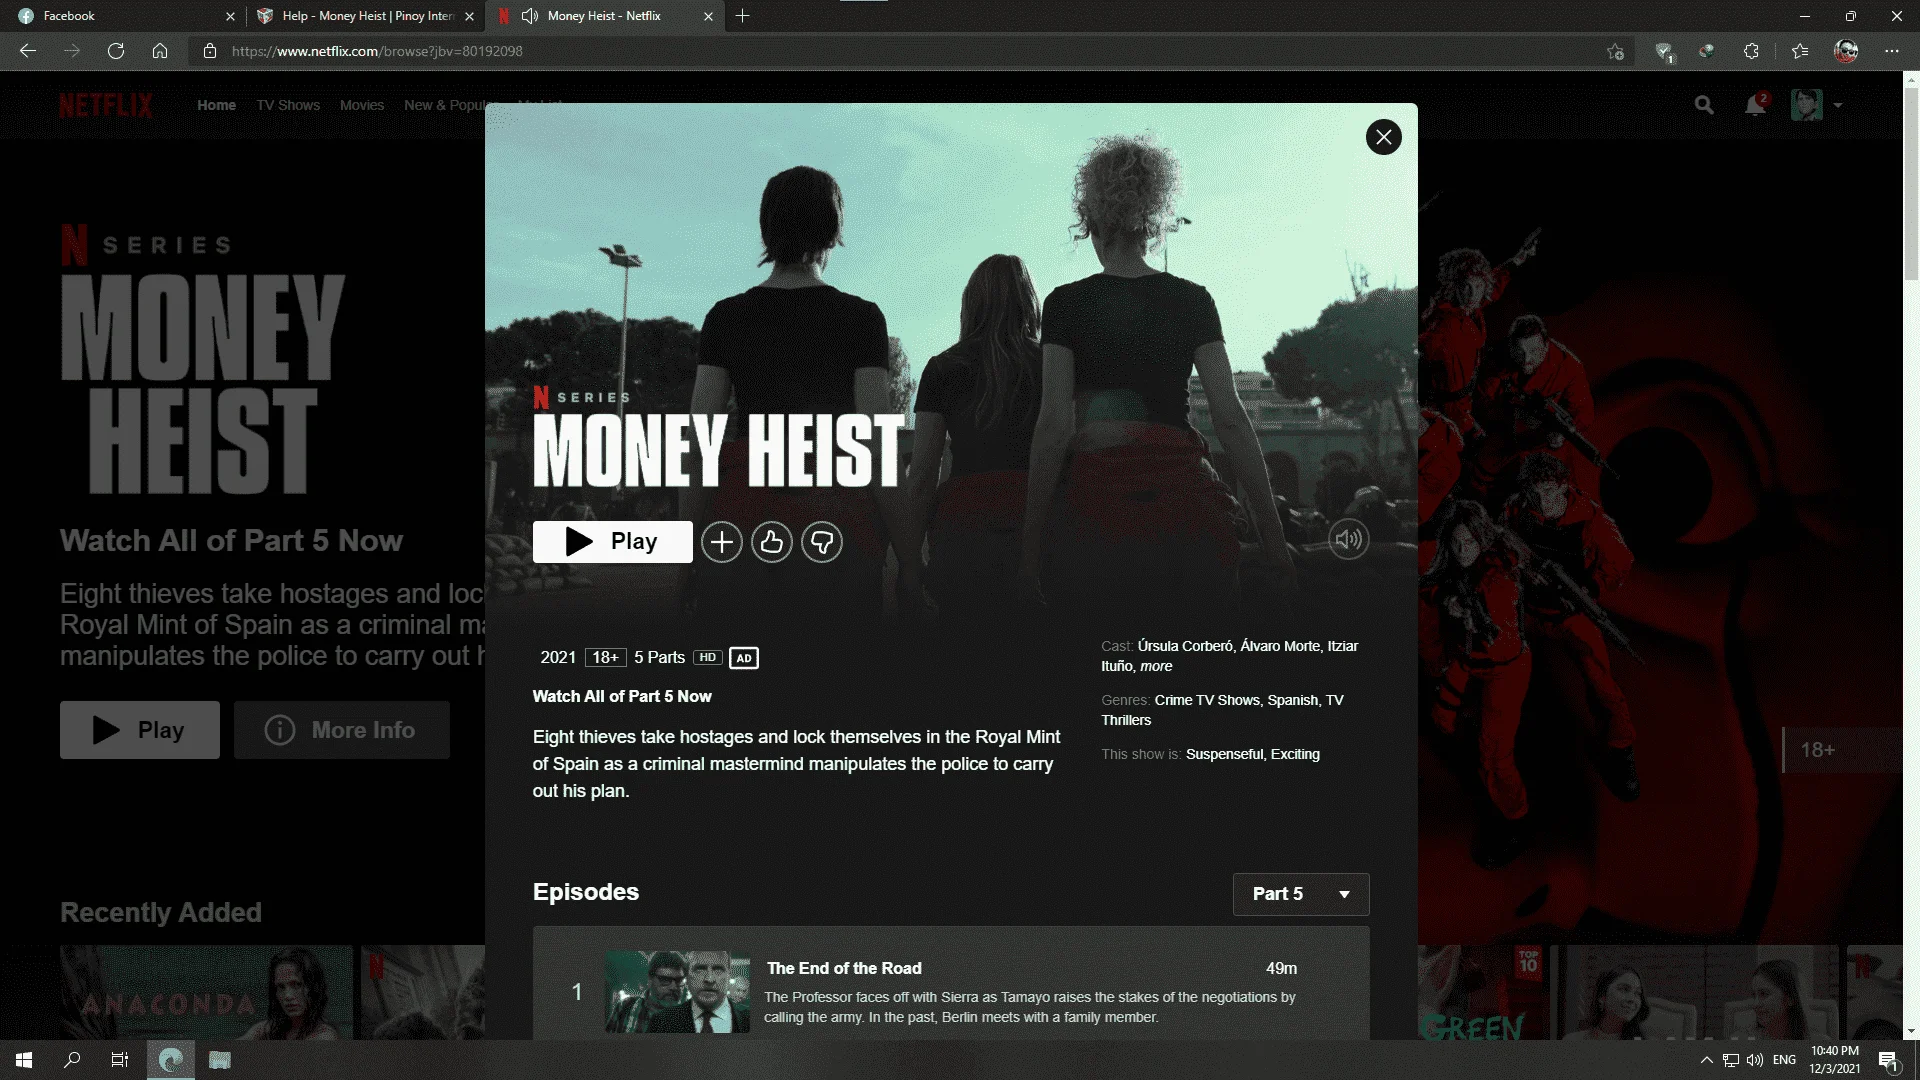Close the Help - Money Heist tab
This screenshot has height=1080, width=1920.
[x=469, y=16]
